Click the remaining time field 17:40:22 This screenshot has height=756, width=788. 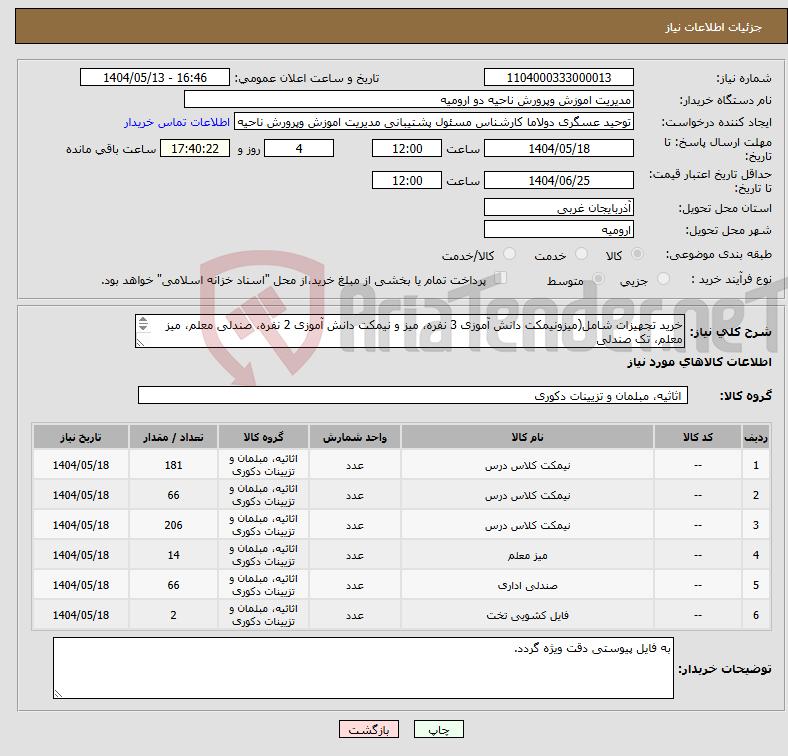click(195, 148)
